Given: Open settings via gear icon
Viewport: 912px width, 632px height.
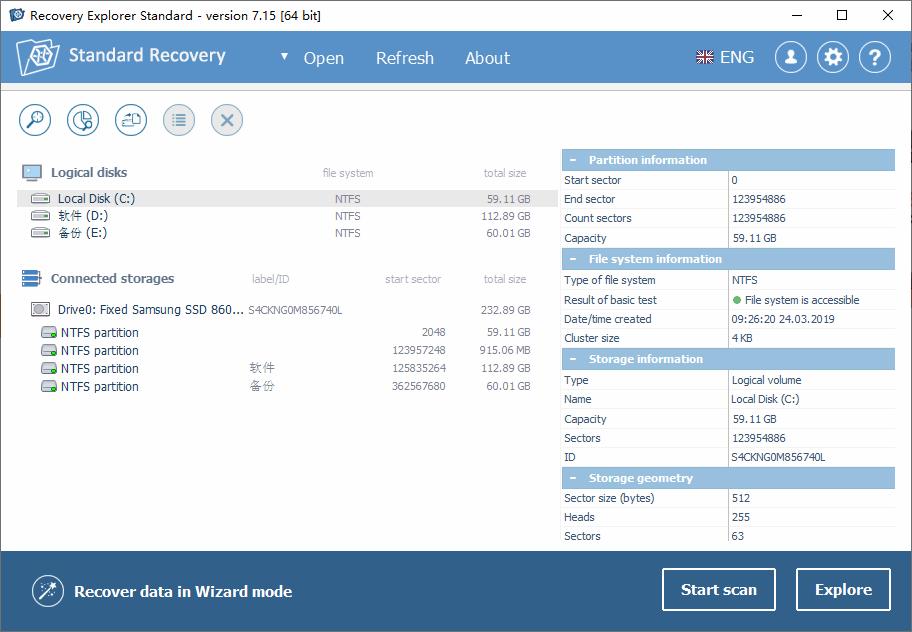Looking at the screenshot, I should tap(833, 57).
